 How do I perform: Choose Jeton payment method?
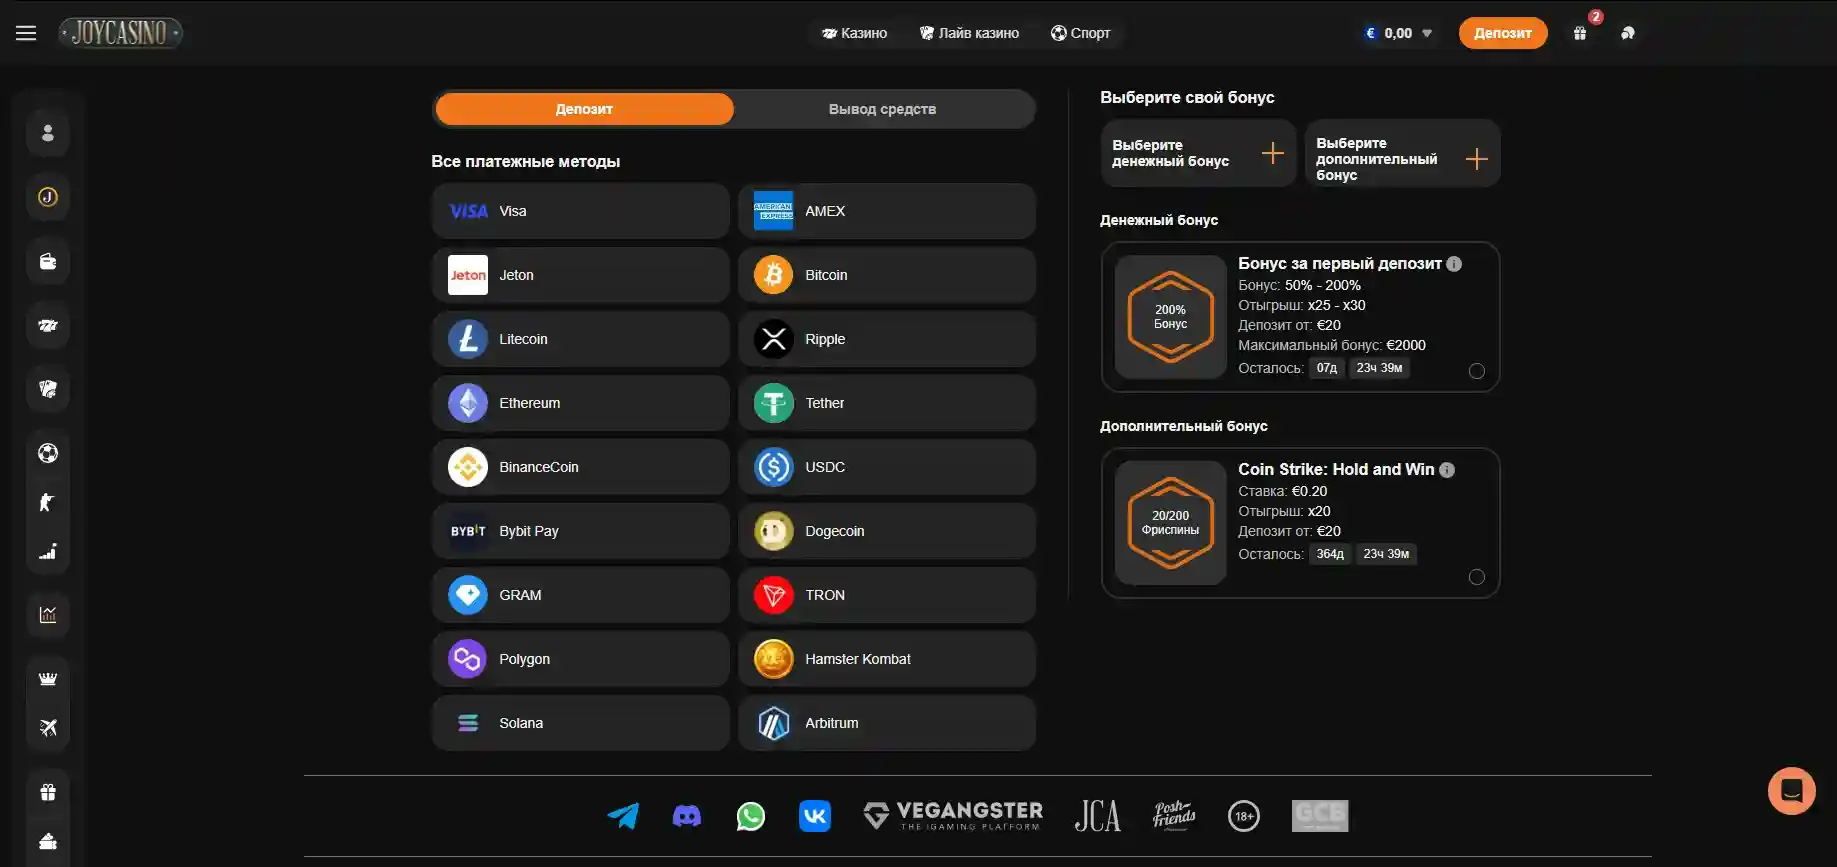(x=581, y=275)
